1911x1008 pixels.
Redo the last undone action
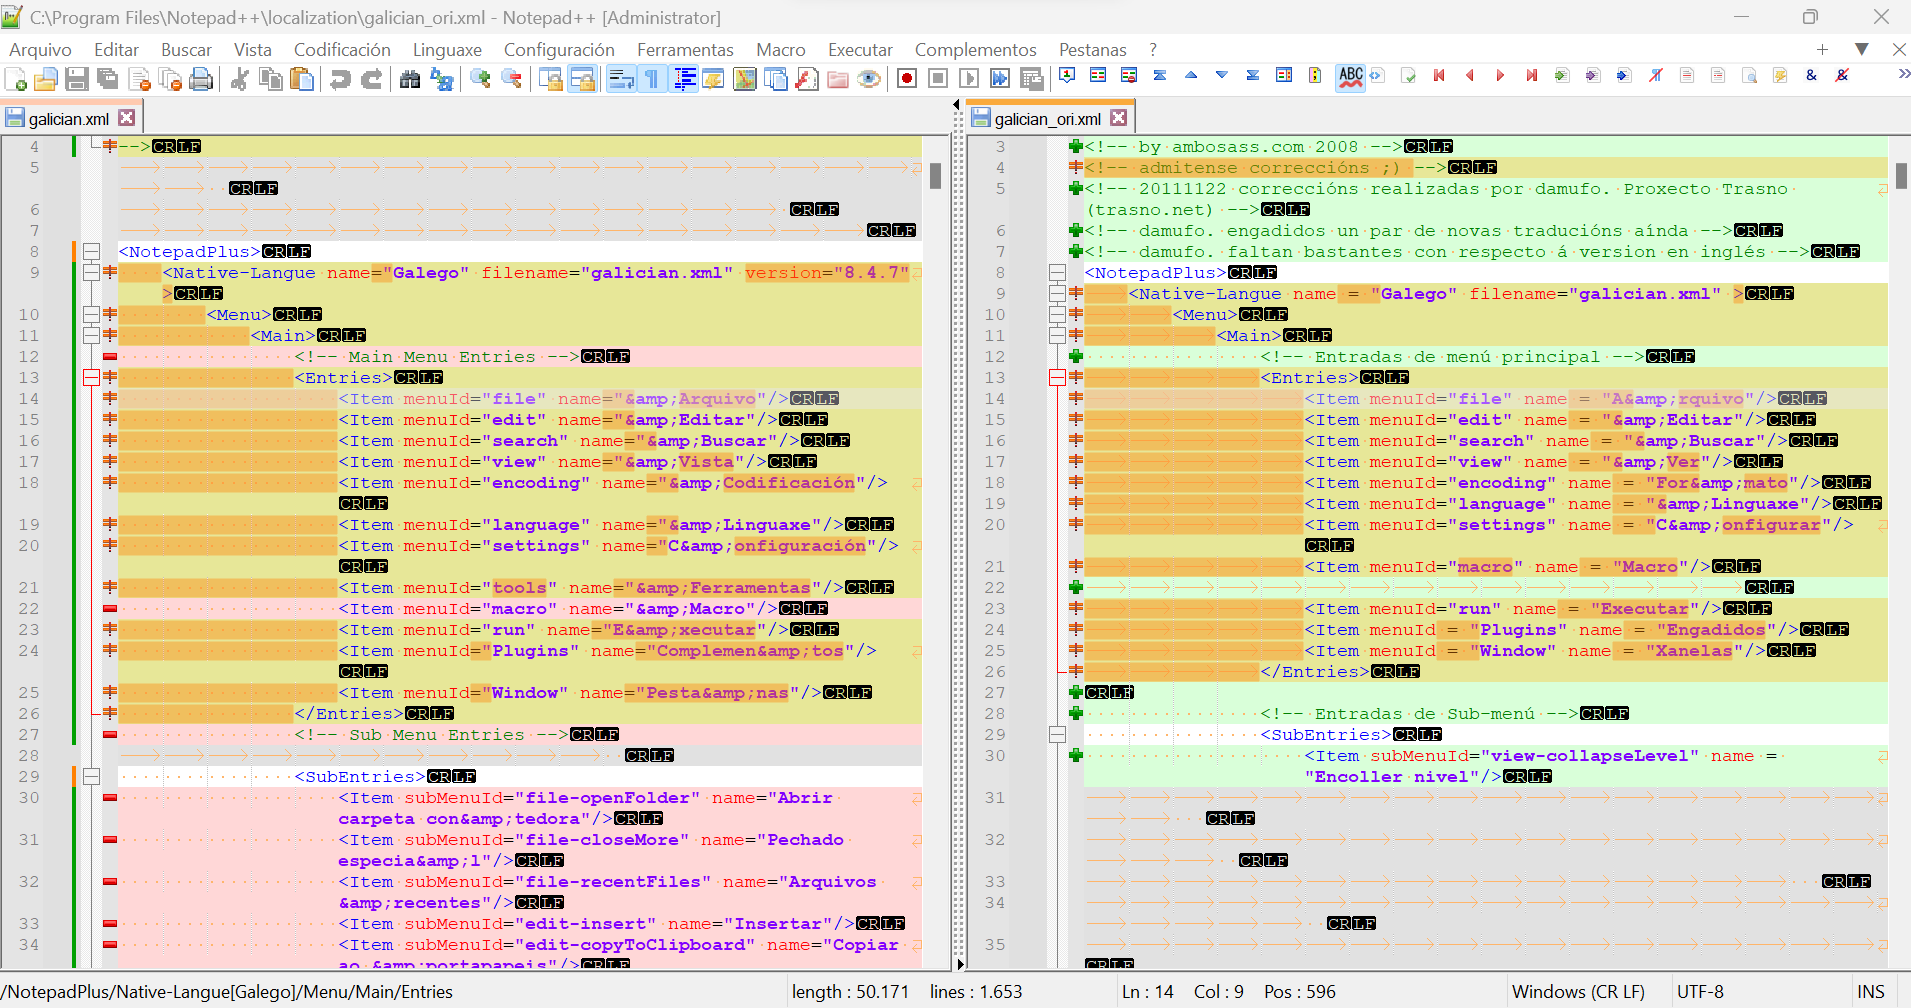tap(371, 79)
